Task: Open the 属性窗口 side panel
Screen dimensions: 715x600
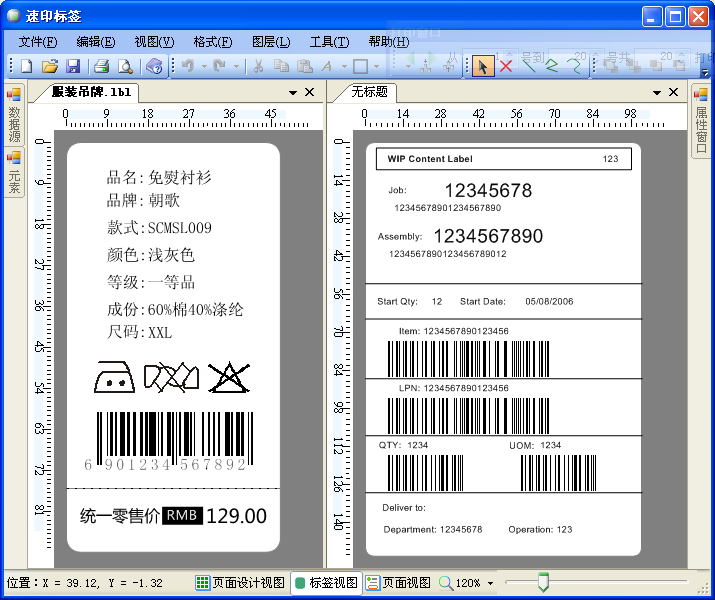Action: [701, 121]
